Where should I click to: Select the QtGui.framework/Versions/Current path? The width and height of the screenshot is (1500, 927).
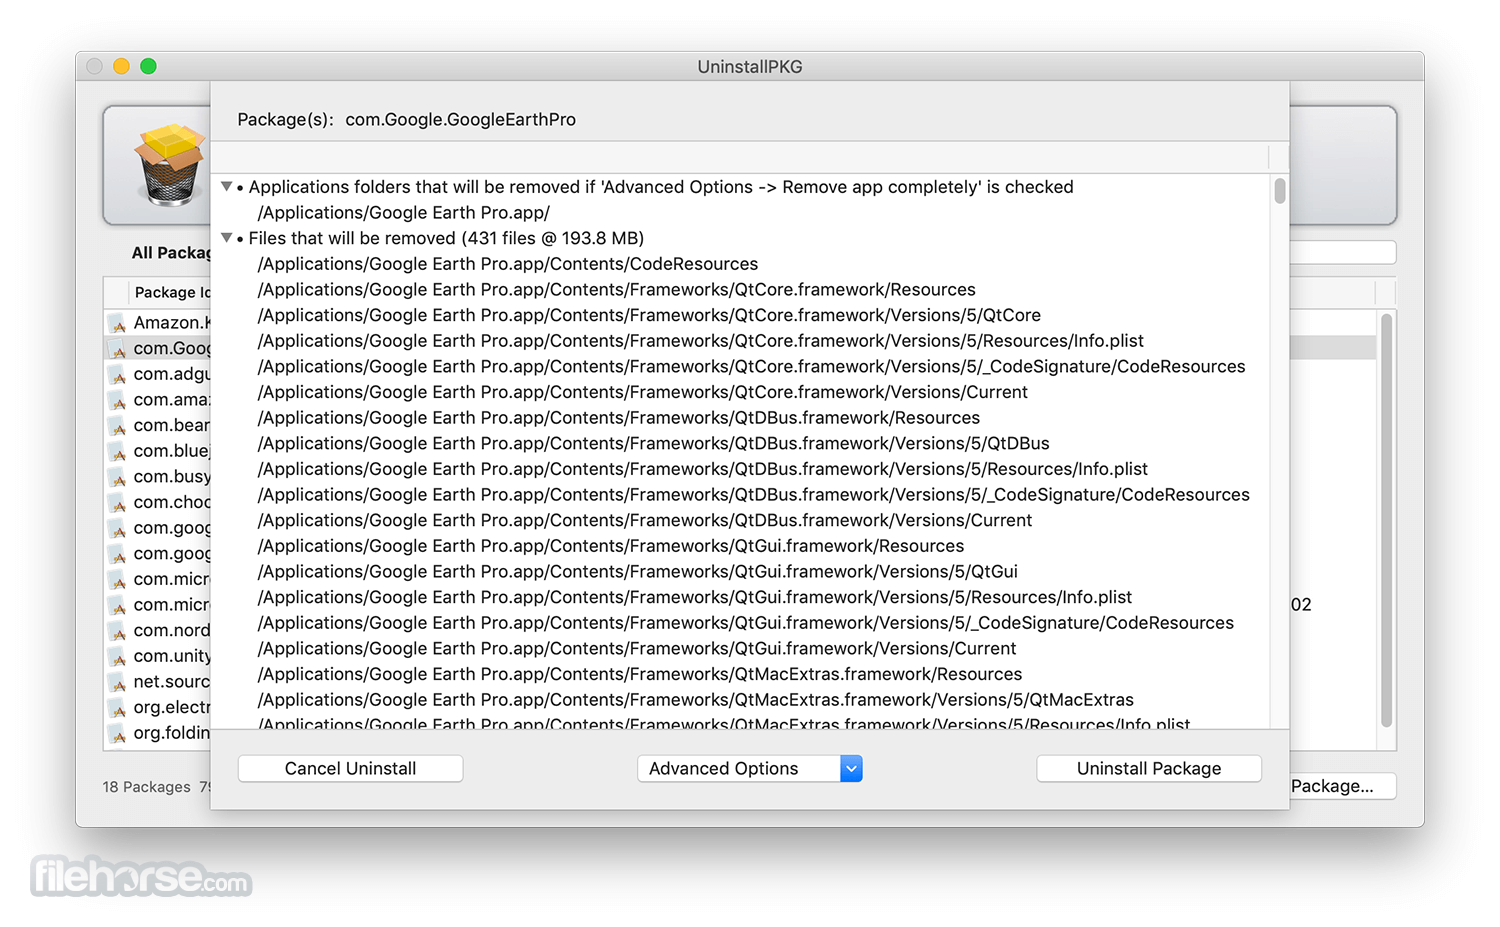click(x=636, y=649)
